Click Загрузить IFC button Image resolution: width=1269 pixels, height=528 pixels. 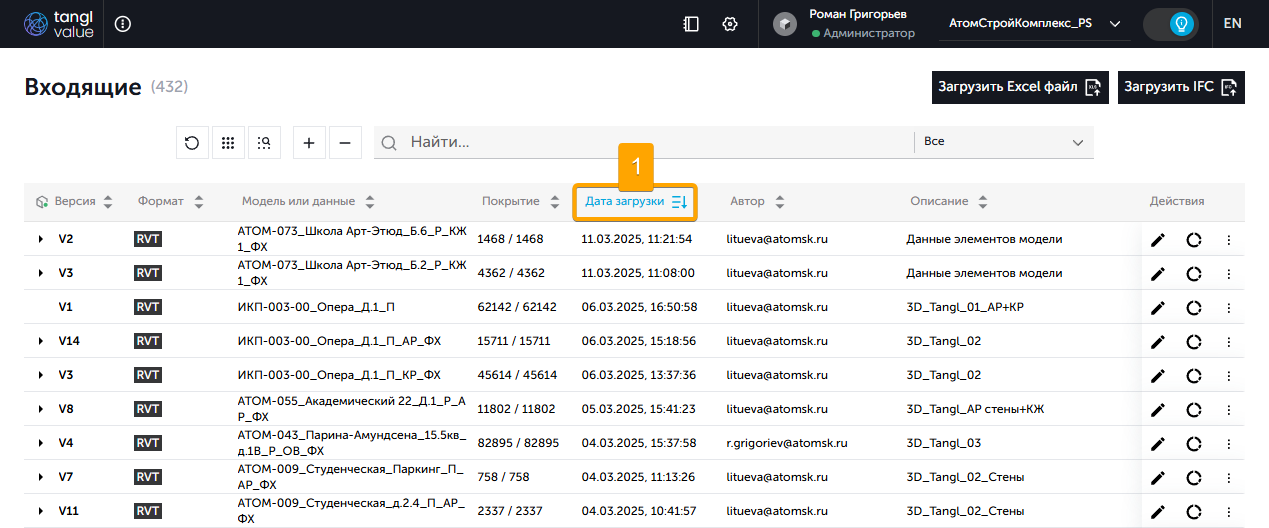coord(1180,87)
